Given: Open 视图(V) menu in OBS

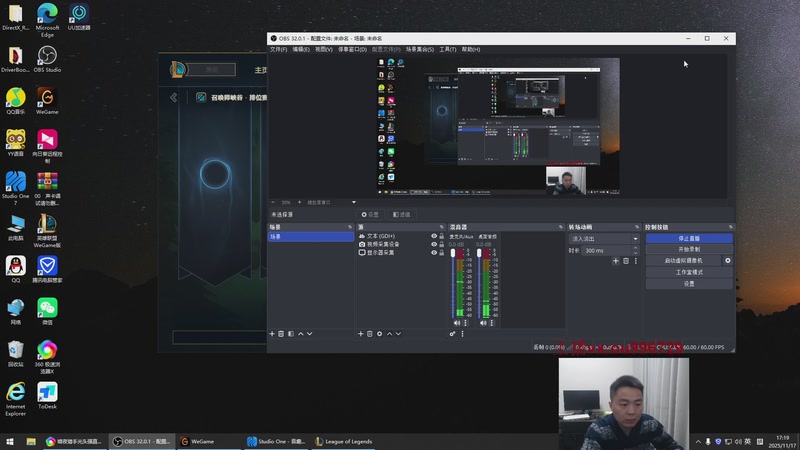Looking at the screenshot, I should pyautogui.click(x=323, y=49).
